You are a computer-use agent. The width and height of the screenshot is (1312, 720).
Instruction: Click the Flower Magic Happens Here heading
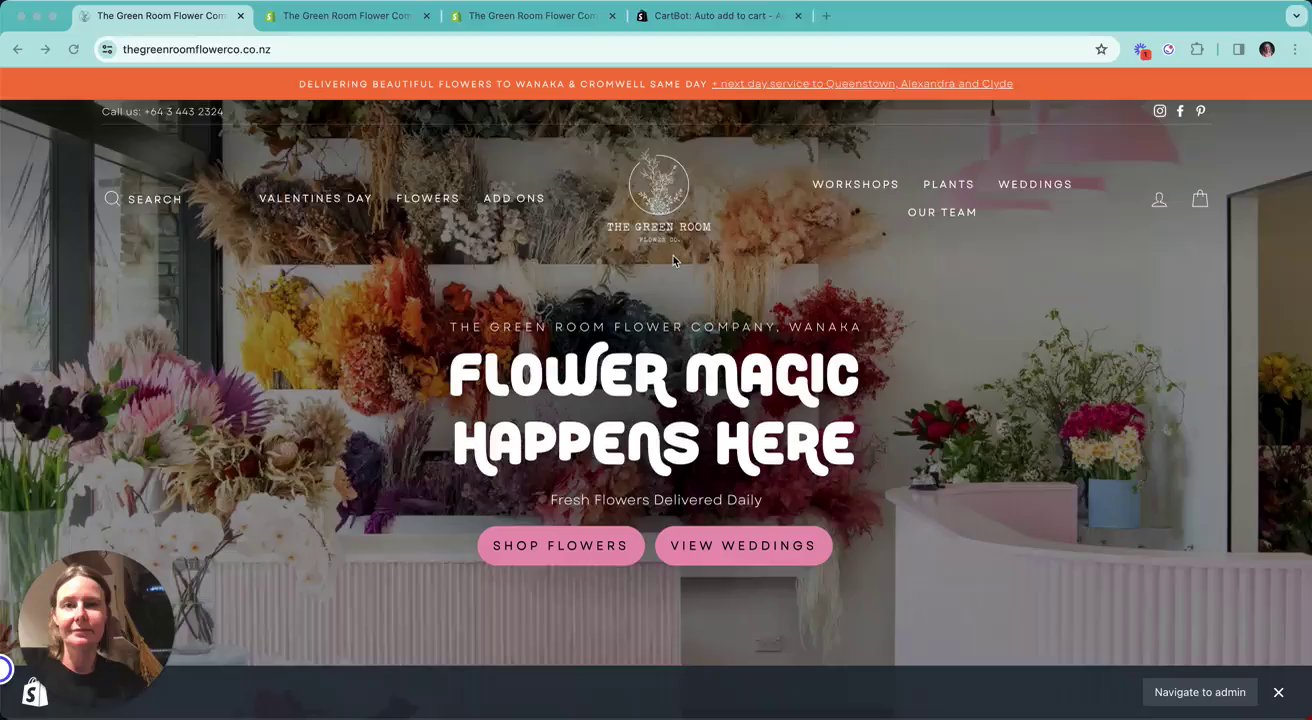click(x=655, y=409)
